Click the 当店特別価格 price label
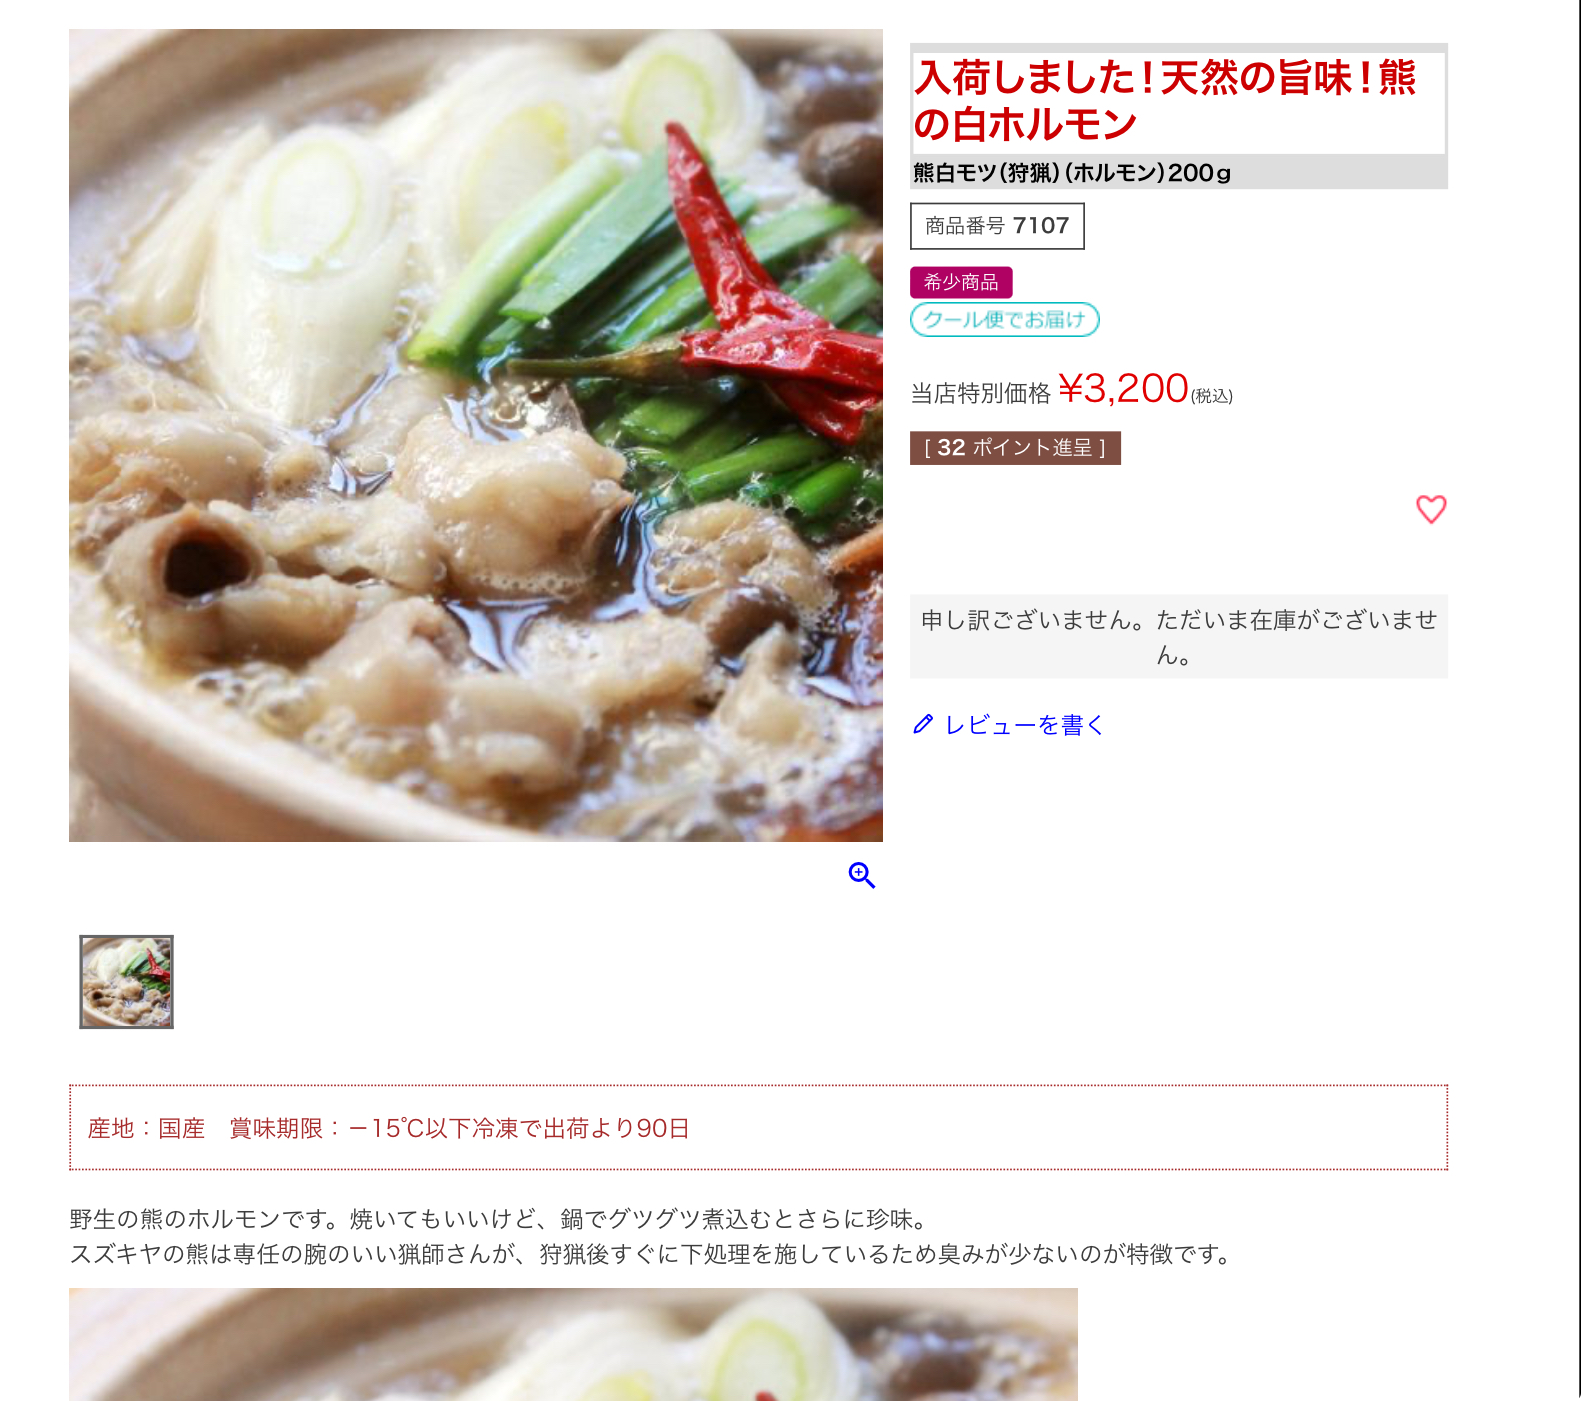The image size is (1581, 1401). pos(980,393)
